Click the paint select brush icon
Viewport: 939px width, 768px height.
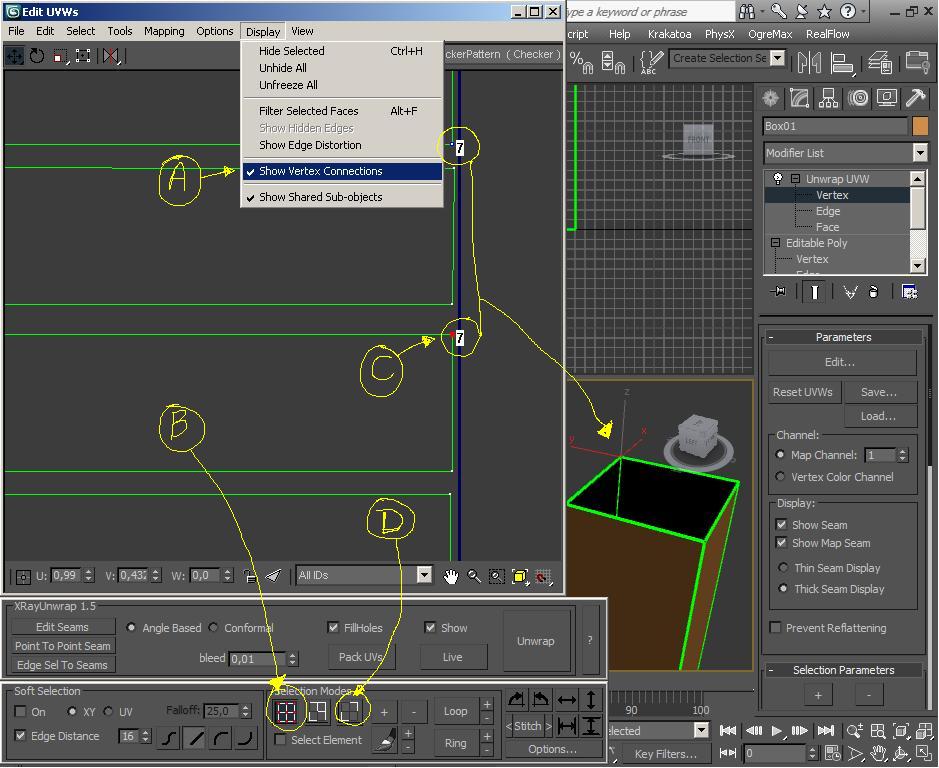384,740
